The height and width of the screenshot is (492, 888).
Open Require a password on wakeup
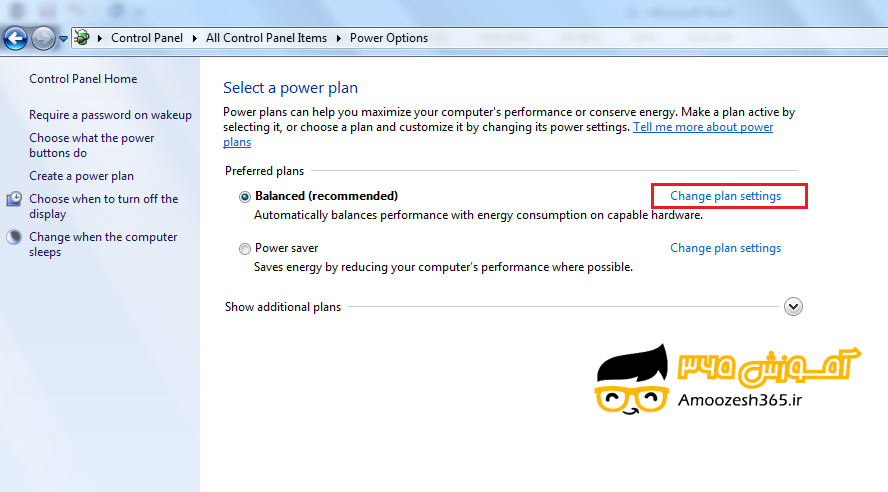tap(110, 115)
